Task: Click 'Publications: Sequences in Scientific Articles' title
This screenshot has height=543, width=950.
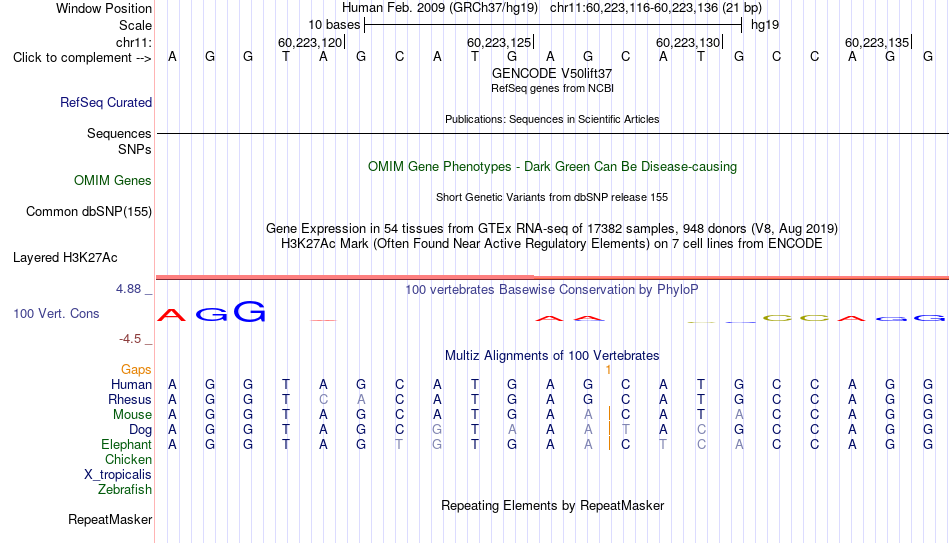Action: tap(552, 119)
